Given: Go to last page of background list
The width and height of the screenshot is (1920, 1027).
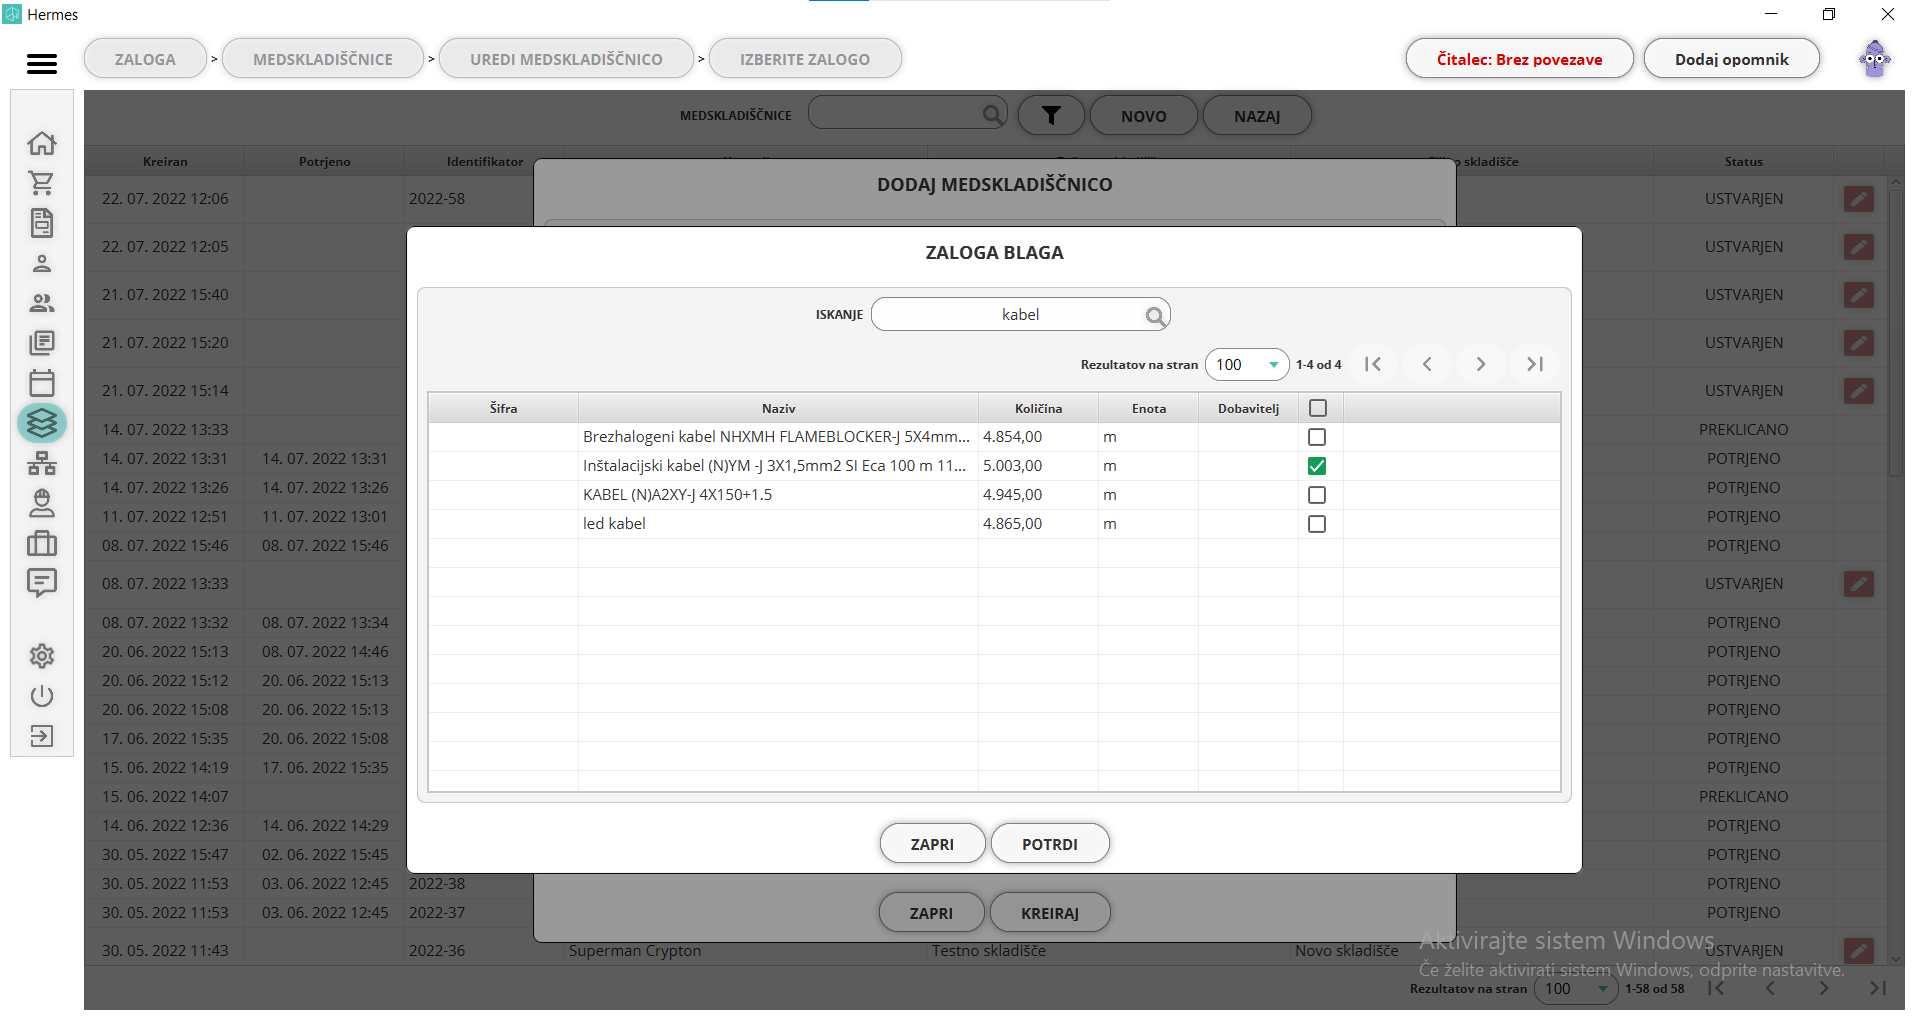Looking at the screenshot, I should tap(1877, 988).
